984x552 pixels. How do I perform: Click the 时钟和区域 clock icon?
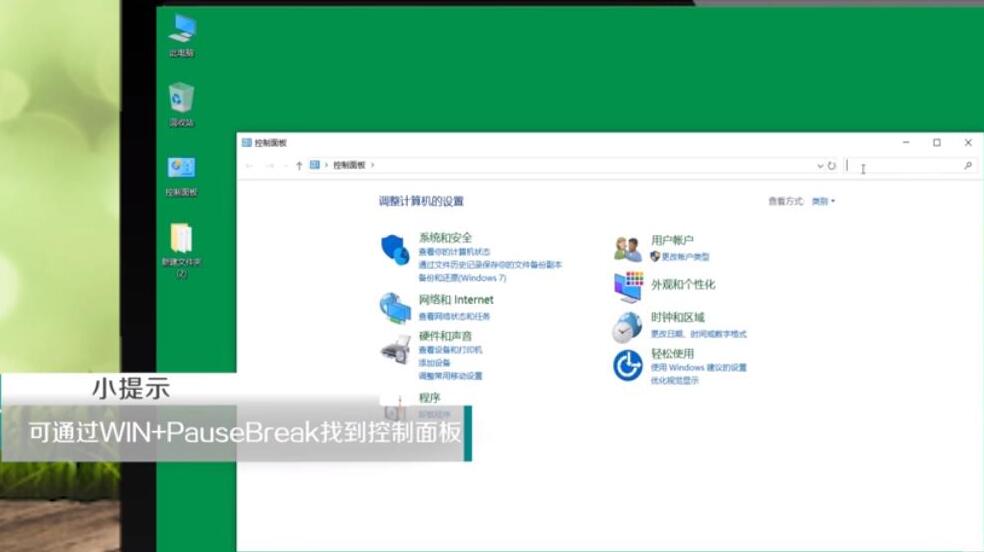click(627, 326)
